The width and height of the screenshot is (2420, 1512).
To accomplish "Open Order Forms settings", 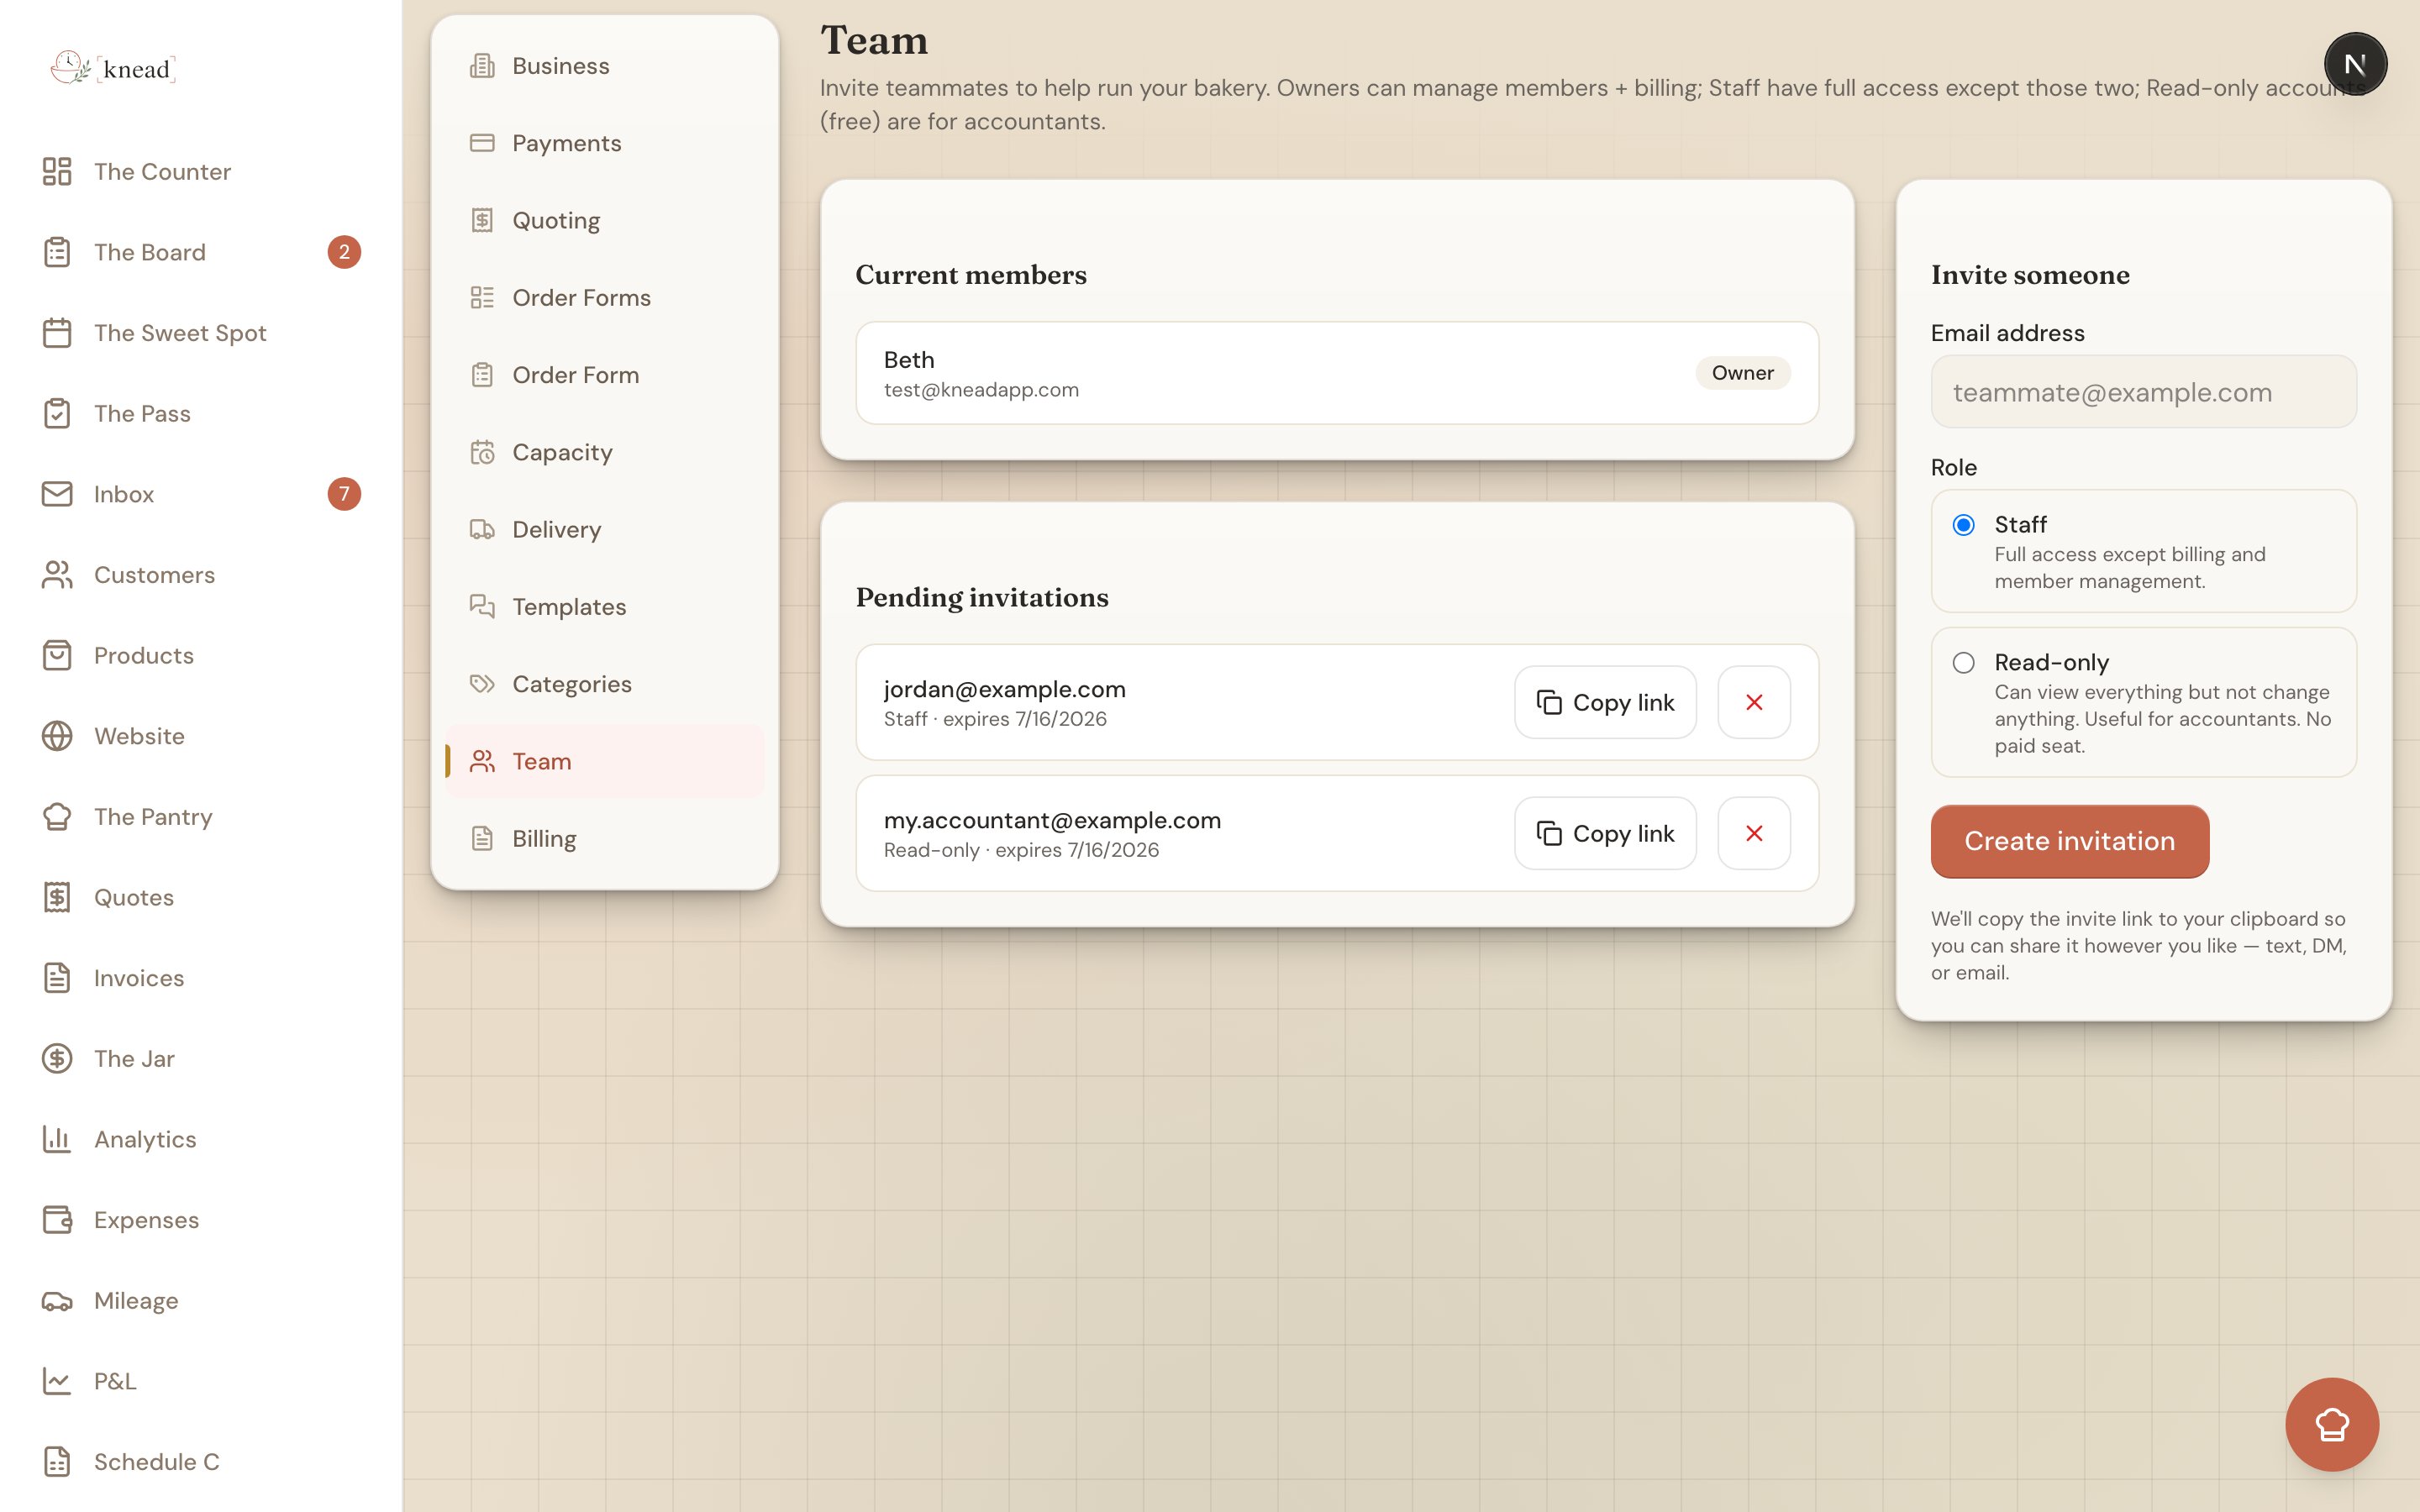I will [x=605, y=297].
